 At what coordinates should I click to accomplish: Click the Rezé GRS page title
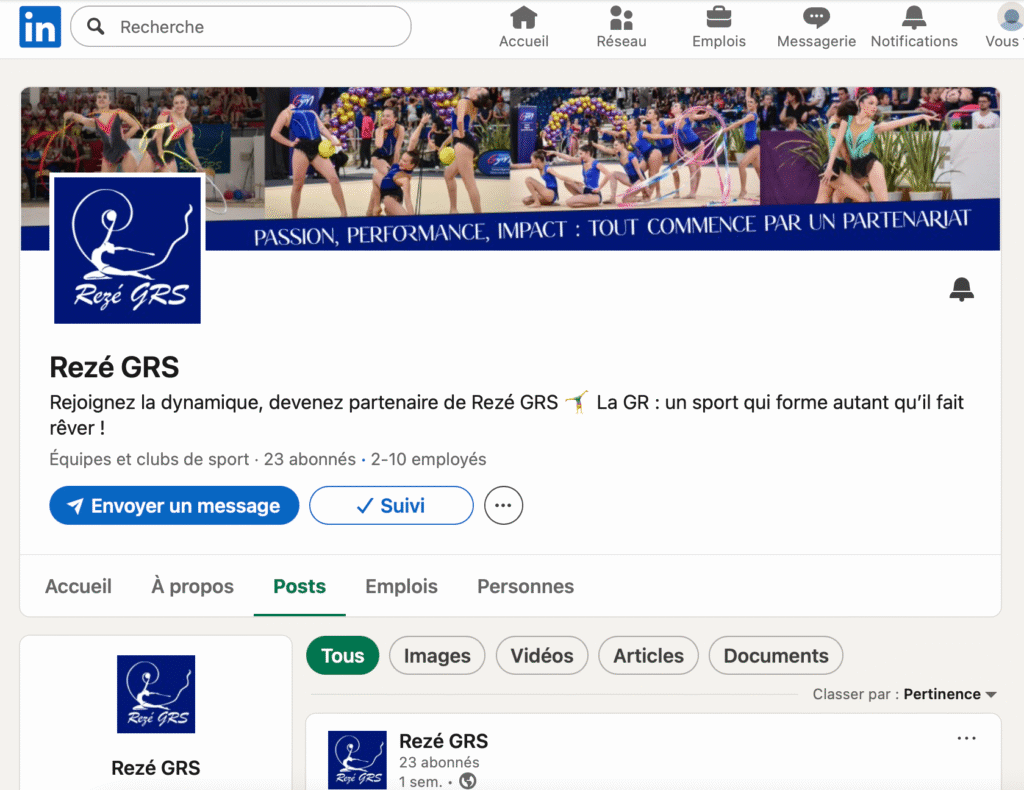tap(114, 368)
